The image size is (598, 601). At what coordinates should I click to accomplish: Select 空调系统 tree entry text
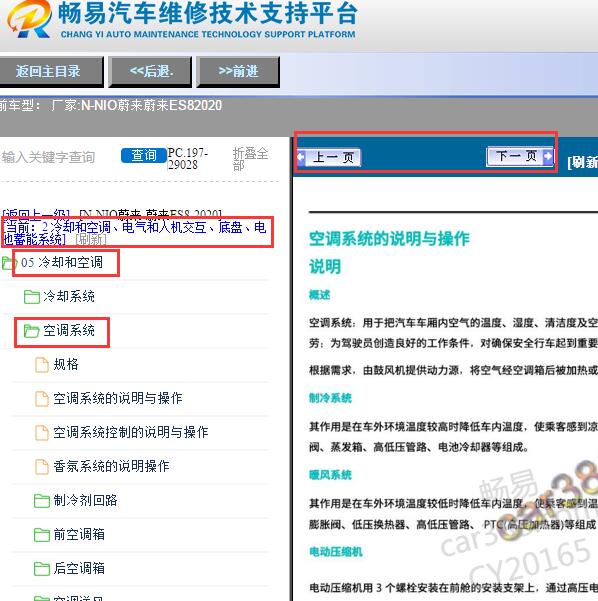69,330
